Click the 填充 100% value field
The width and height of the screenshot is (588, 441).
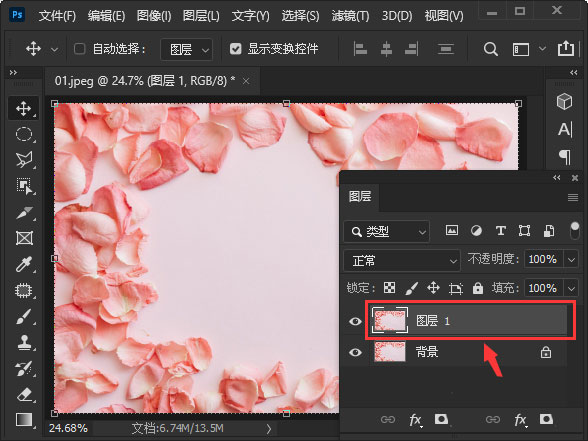[543, 288]
